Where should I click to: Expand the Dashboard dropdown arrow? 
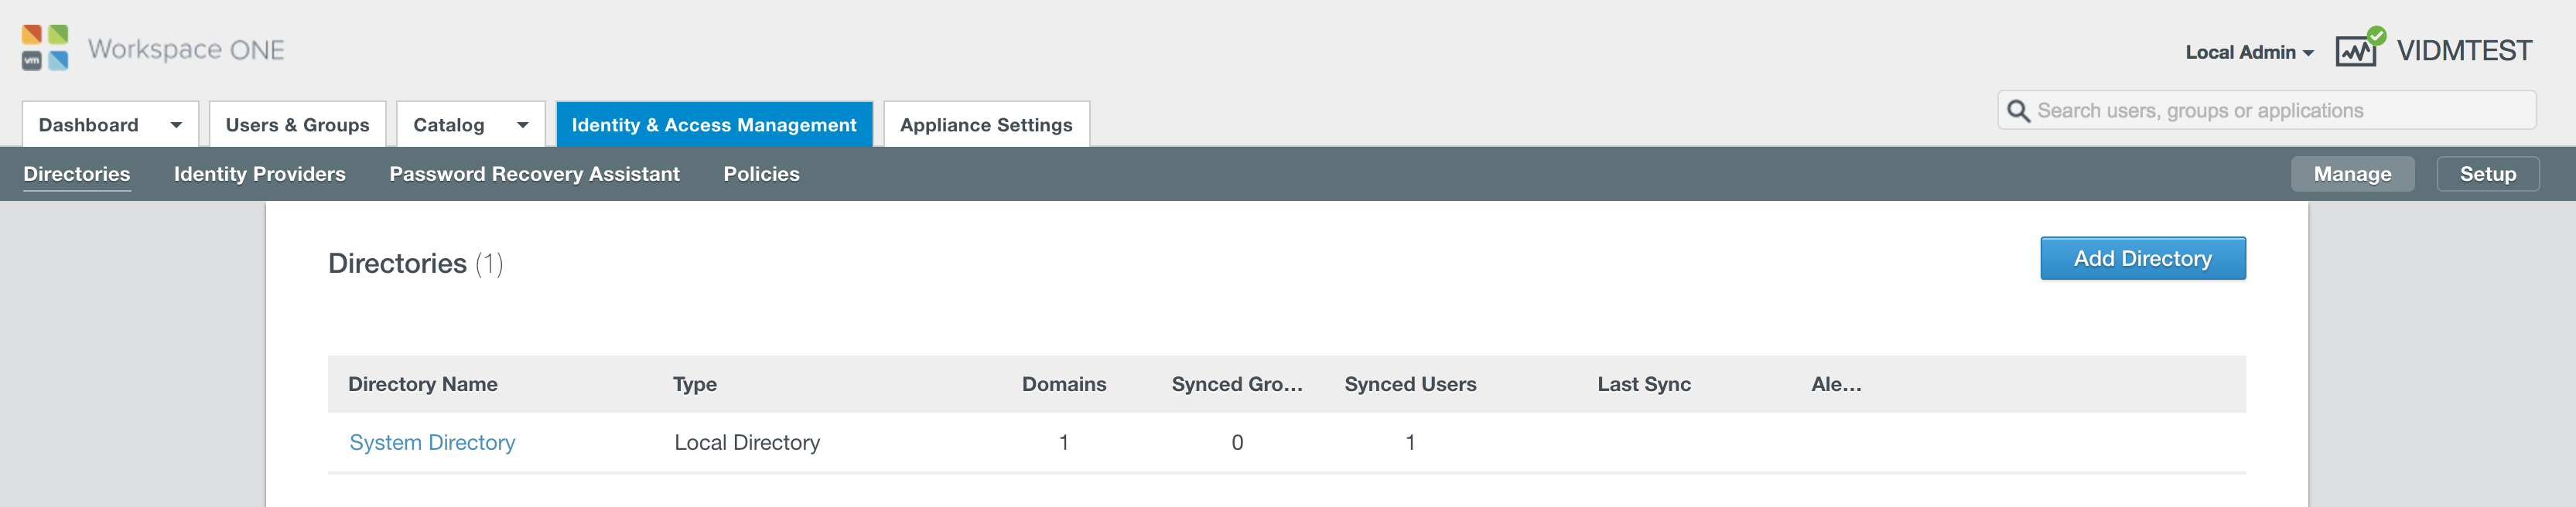[x=176, y=125]
